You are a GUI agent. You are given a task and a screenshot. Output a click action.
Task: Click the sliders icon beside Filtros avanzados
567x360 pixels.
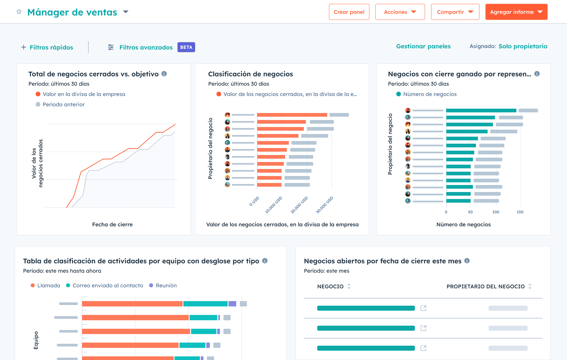(x=111, y=47)
